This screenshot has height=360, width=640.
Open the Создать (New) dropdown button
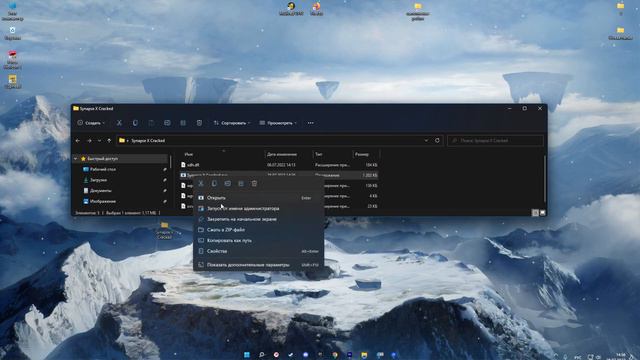point(91,123)
